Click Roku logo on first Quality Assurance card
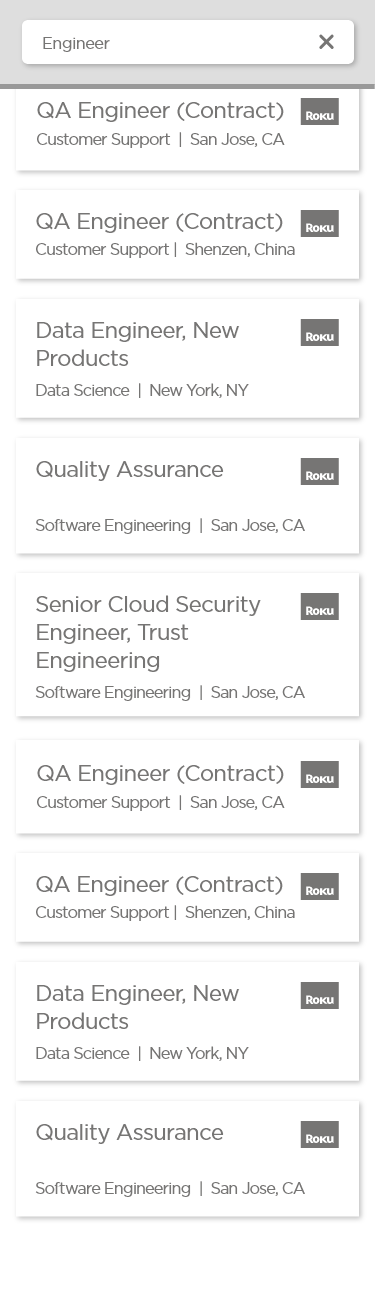 320,472
